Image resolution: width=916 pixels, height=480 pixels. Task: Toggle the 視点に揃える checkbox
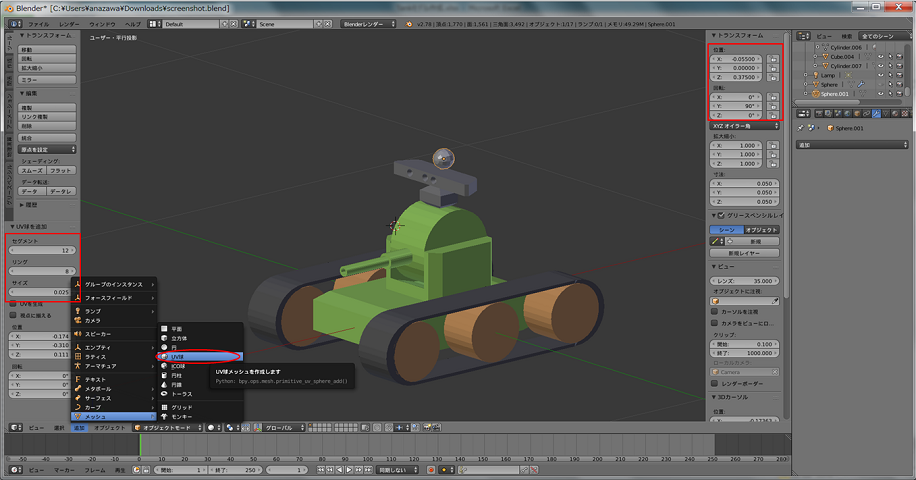(x=13, y=315)
